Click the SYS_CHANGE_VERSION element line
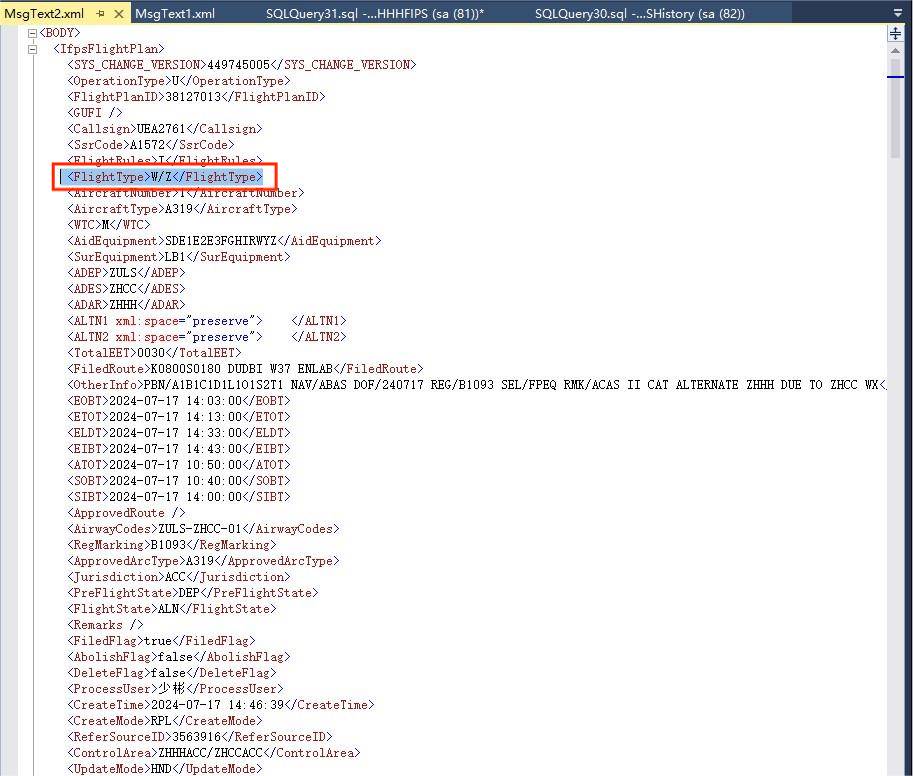Image resolution: width=913 pixels, height=776 pixels. [x=241, y=65]
